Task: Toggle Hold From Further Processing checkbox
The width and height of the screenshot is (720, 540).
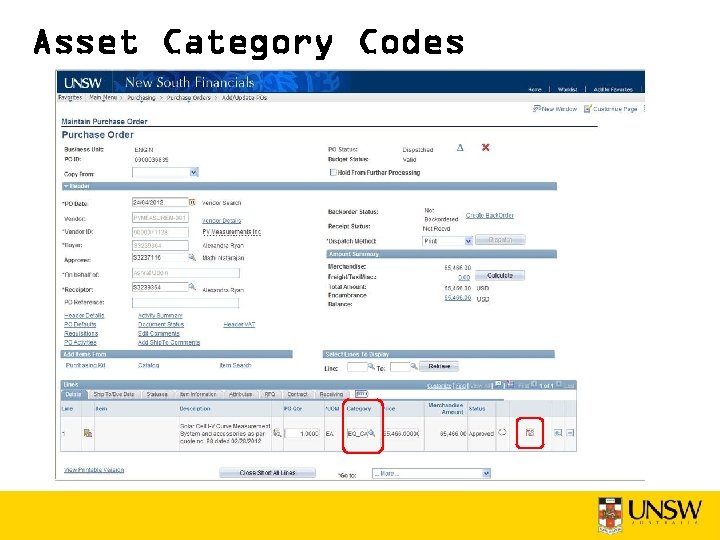Action: pyautogui.click(x=333, y=173)
